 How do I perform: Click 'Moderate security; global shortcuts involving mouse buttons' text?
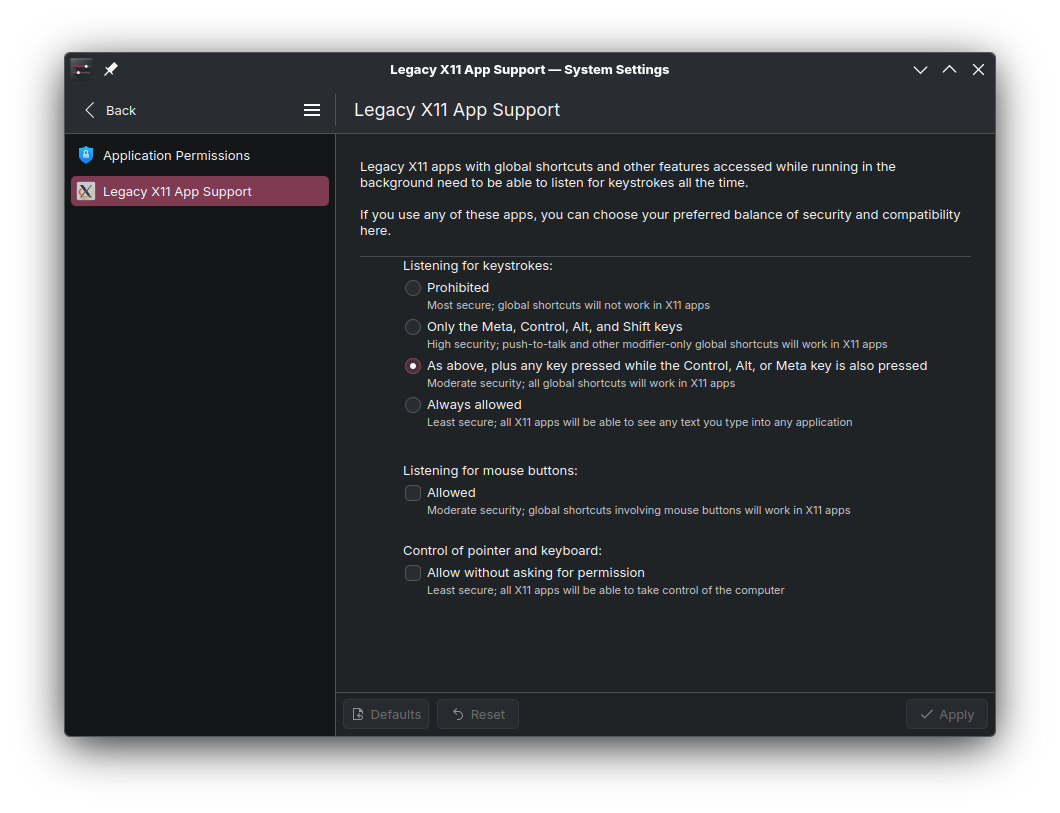[x=638, y=511]
